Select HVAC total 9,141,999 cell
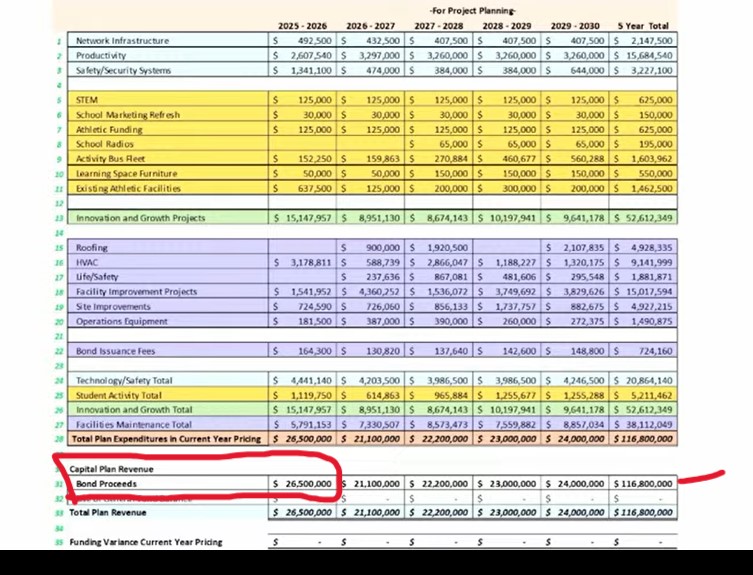 (x=644, y=263)
